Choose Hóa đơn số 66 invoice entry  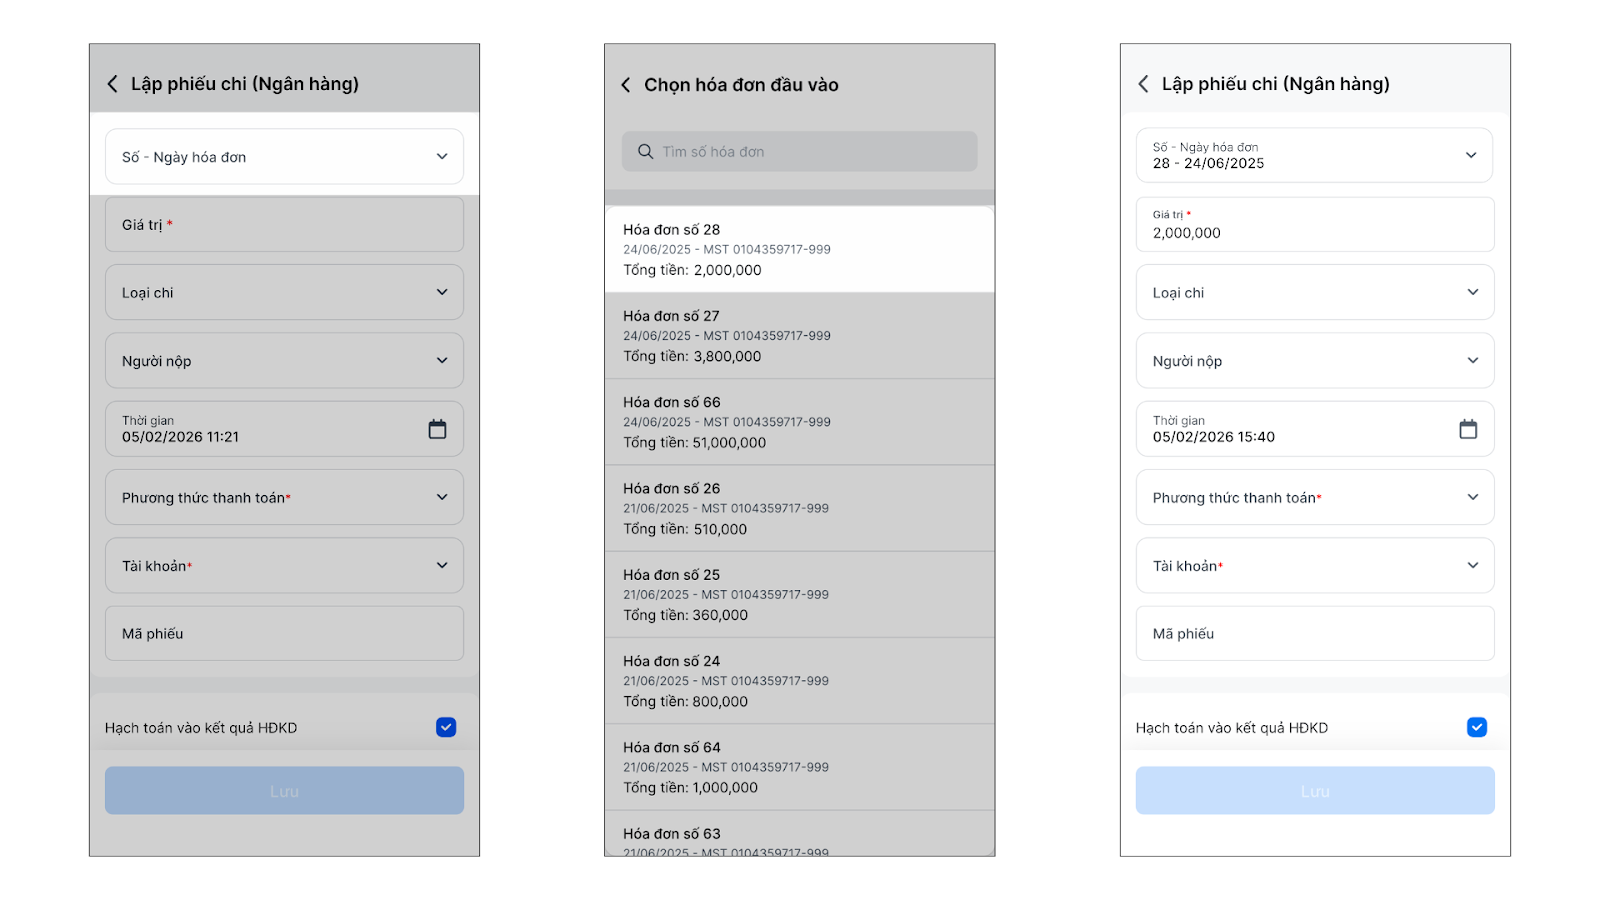point(799,422)
